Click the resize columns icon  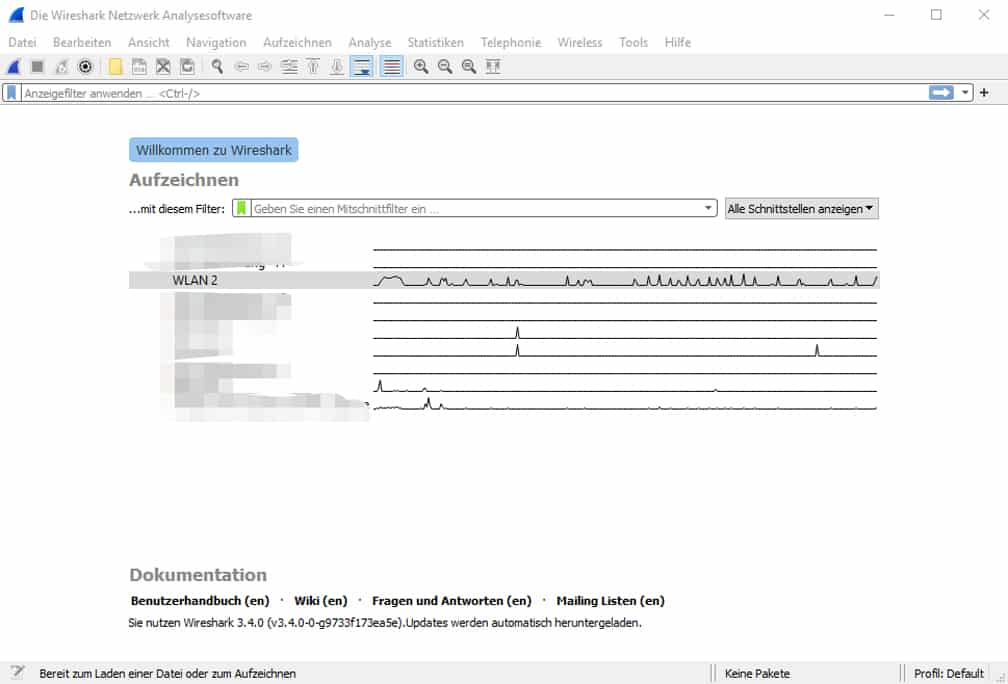[x=493, y=66]
